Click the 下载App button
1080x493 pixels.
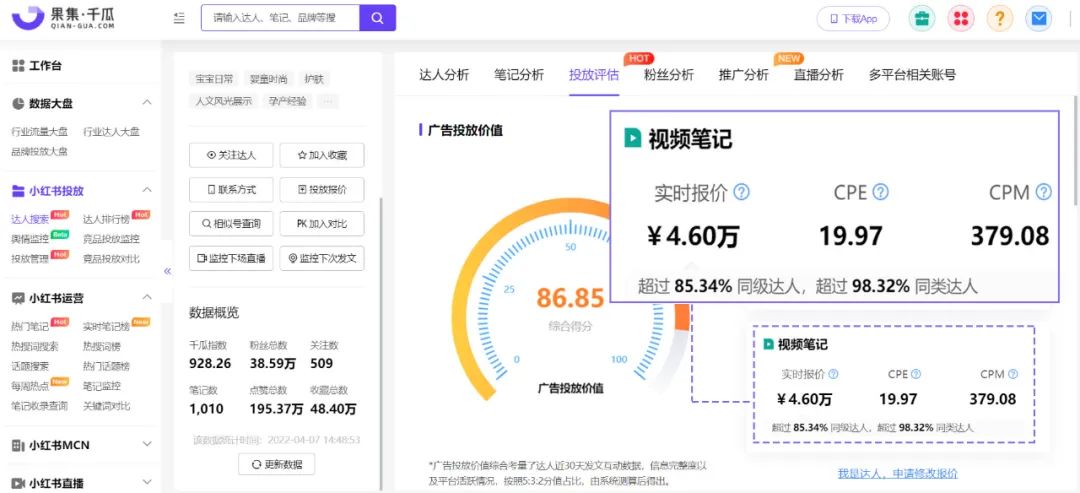pyautogui.click(x=853, y=19)
